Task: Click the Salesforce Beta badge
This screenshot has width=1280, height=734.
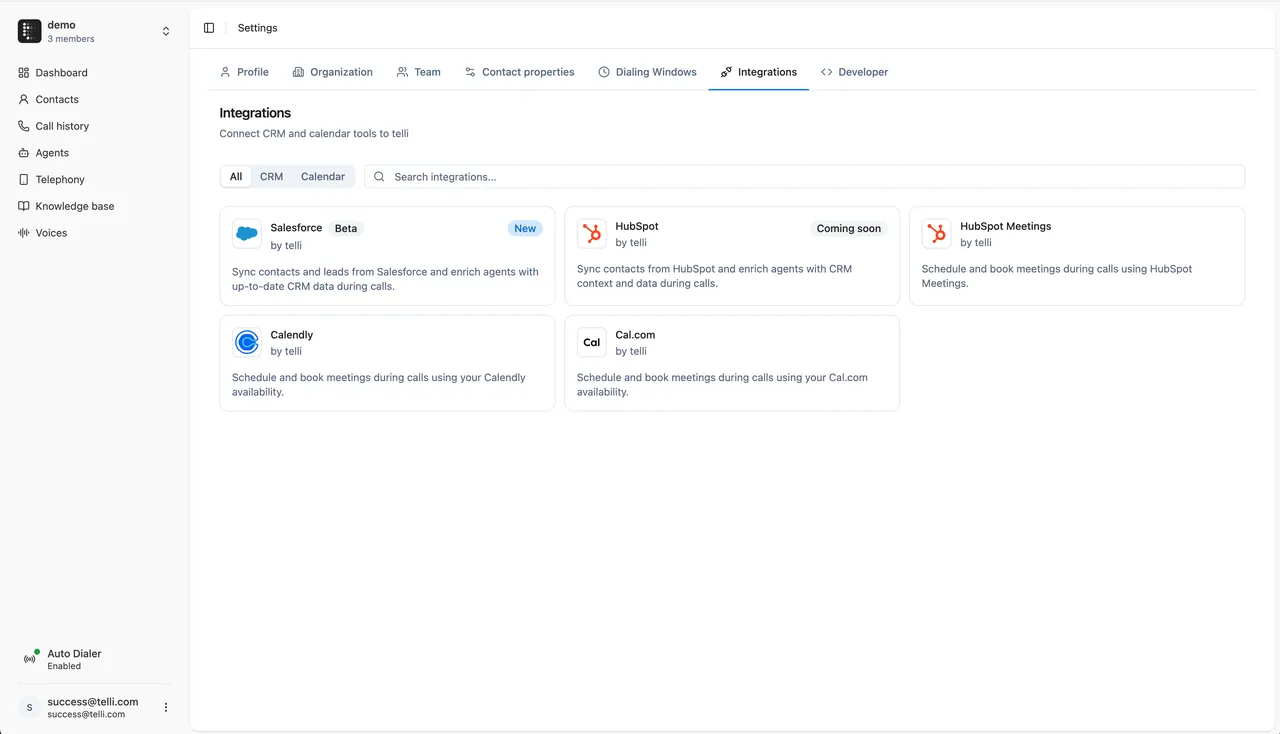Action: [x=346, y=228]
